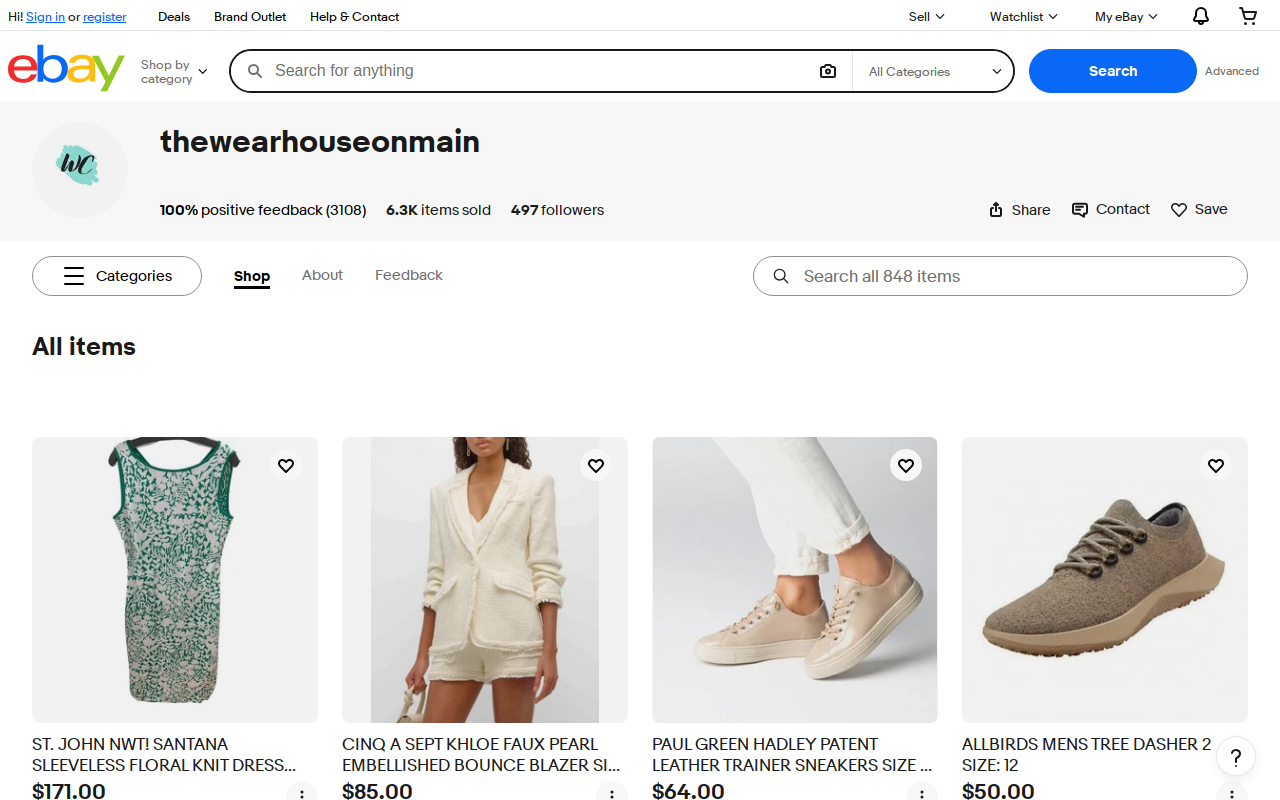This screenshot has height=800, width=1280.
Task: Click the 6.3K items sold text
Action: [438, 210]
